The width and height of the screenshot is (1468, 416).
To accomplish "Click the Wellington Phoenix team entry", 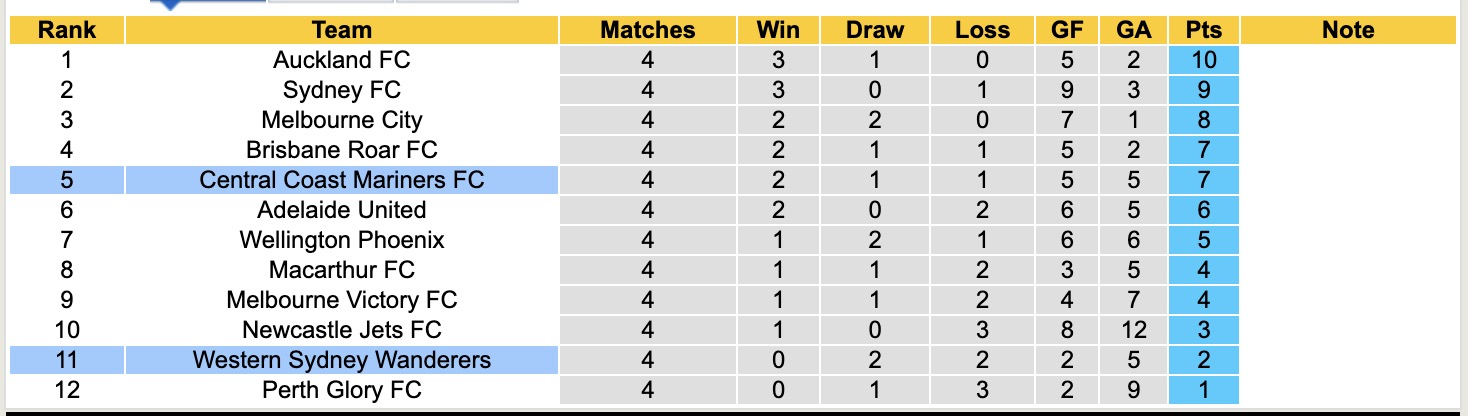I will point(341,240).
